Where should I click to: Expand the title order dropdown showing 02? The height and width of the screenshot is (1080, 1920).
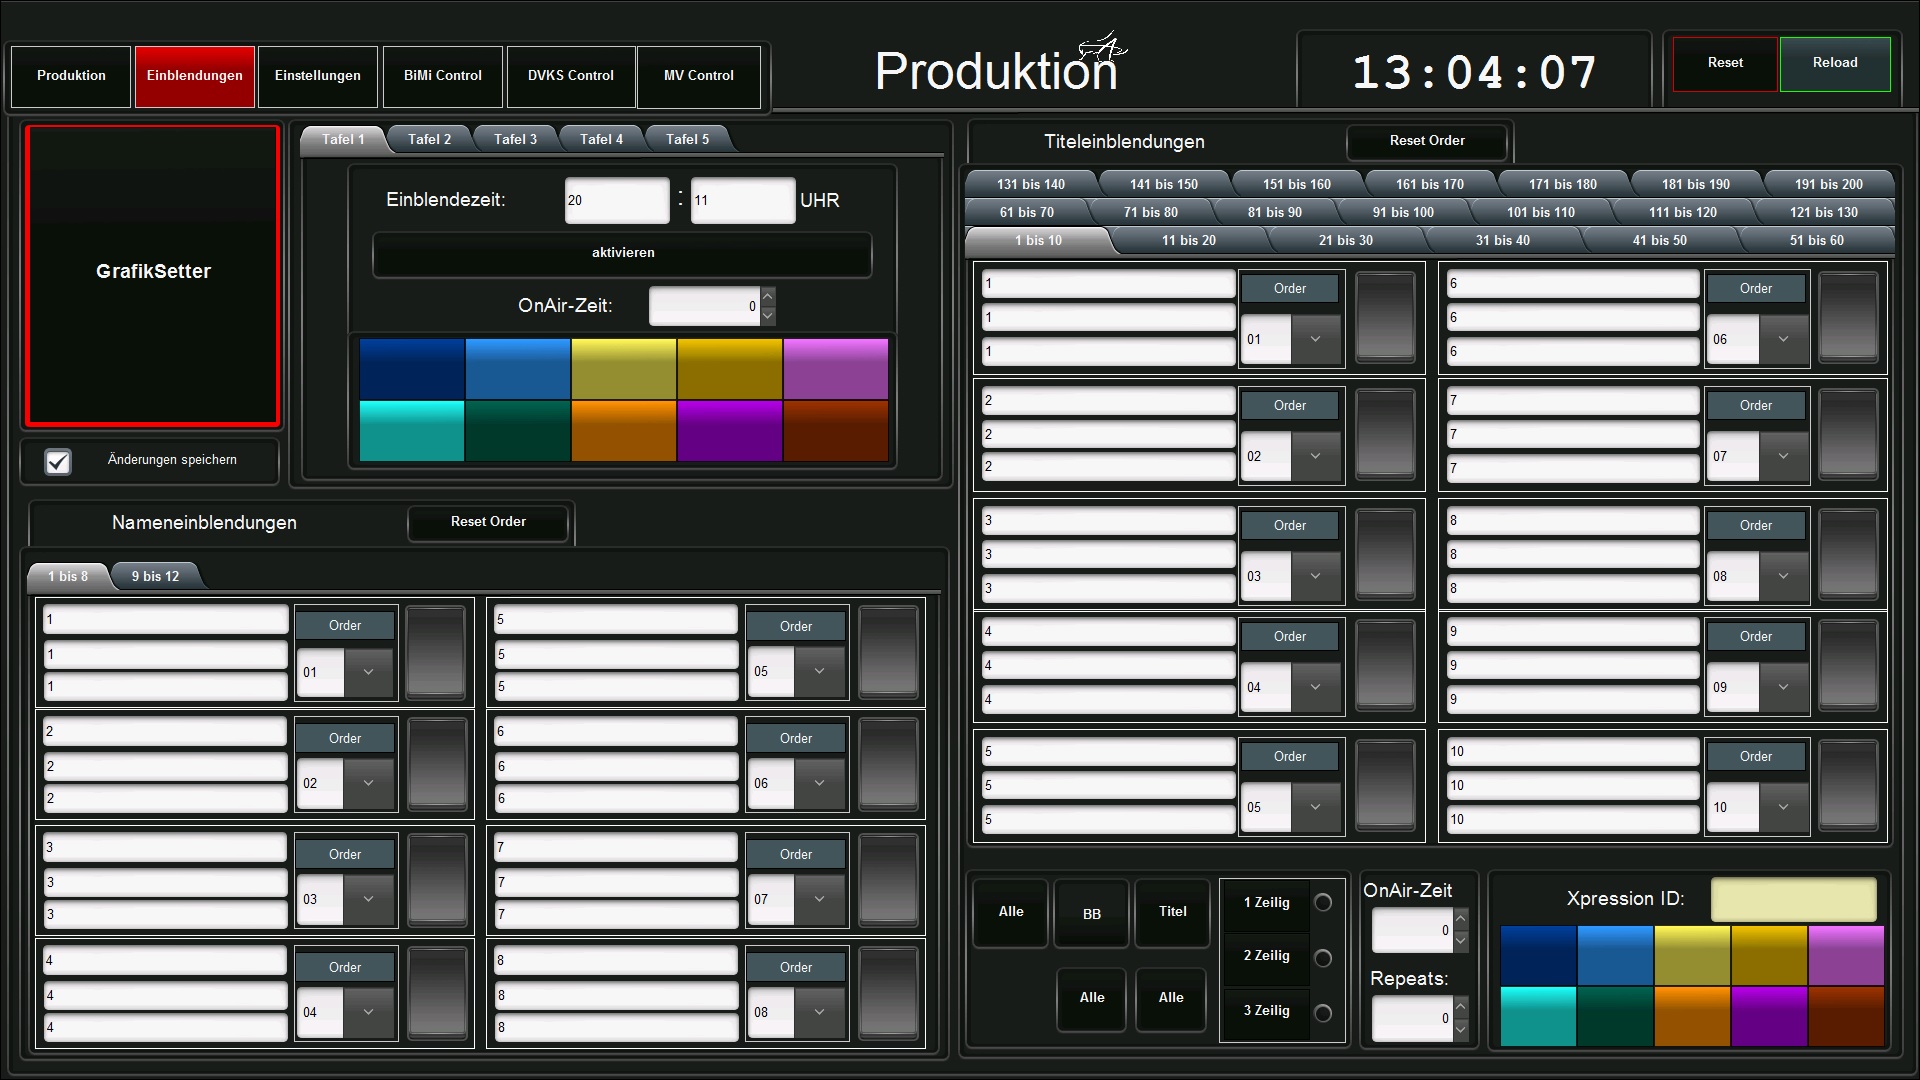point(1315,456)
